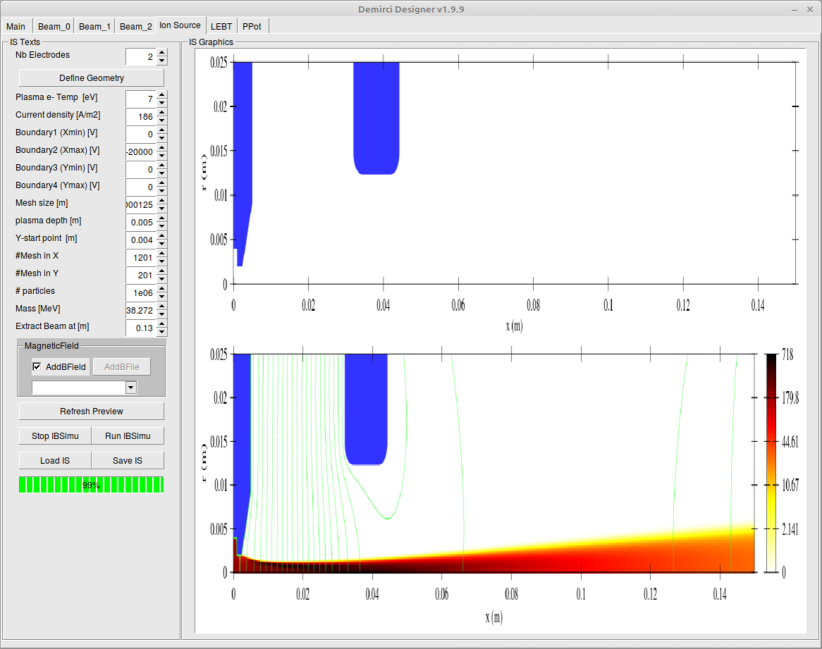822x649 pixels.
Task: Close the Demirci Designer window
Action: pos(810,9)
